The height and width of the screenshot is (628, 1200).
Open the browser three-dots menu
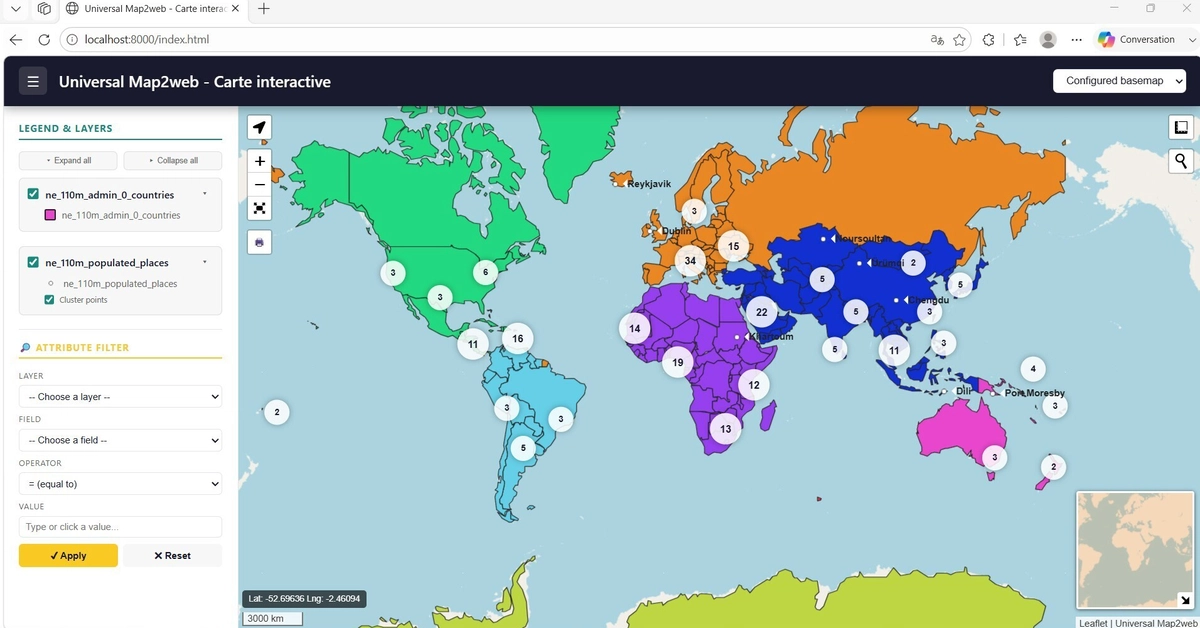[x=1076, y=40]
